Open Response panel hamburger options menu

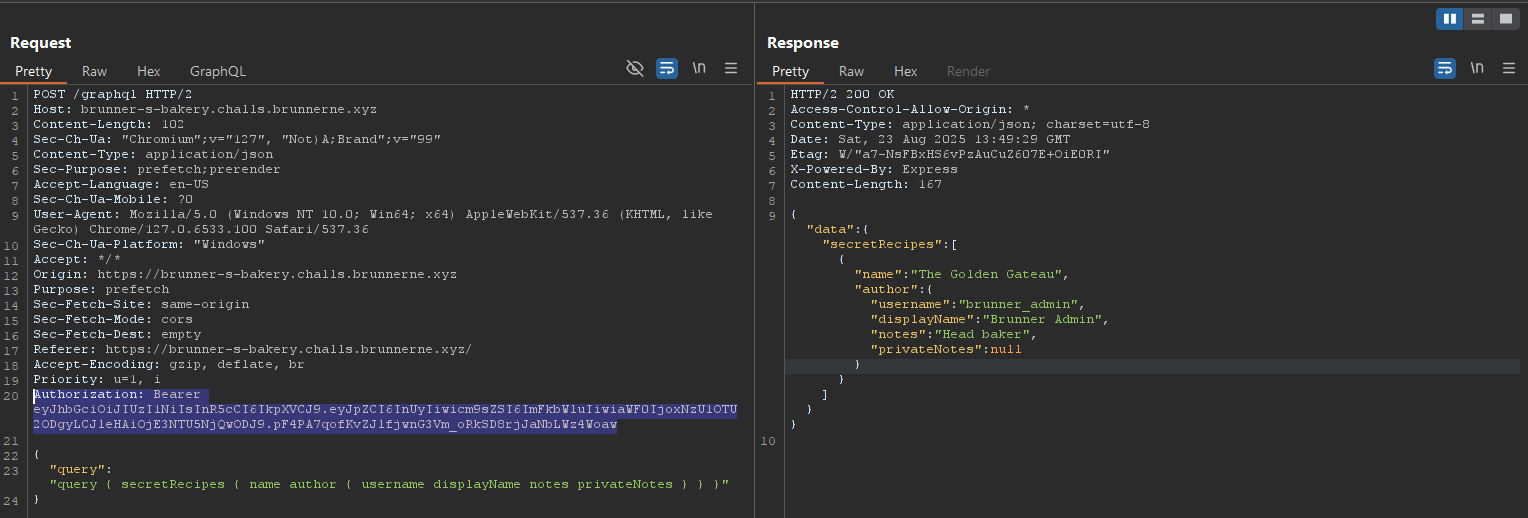pyautogui.click(x=1509, y=68)
